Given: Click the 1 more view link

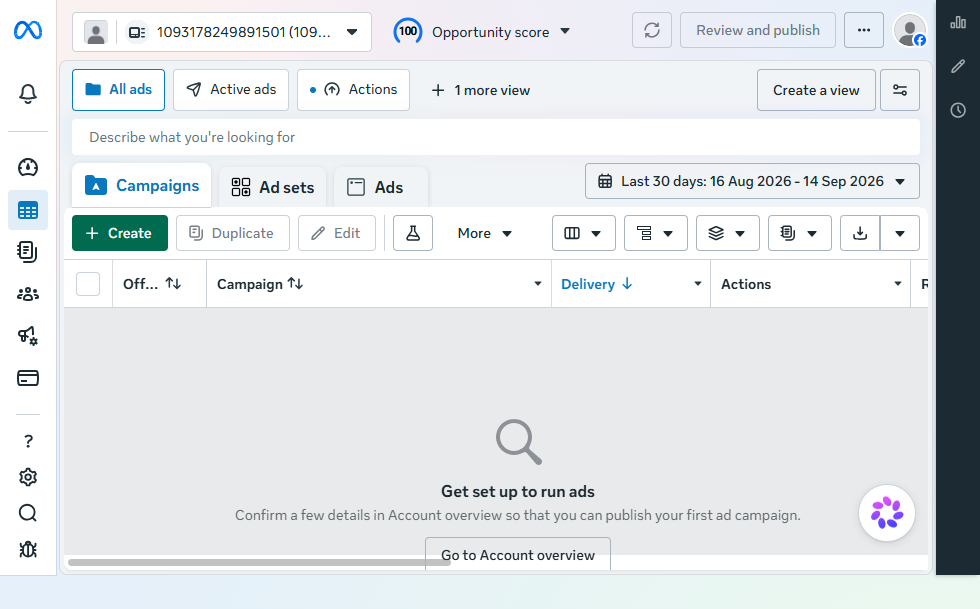Looking at the screenshot, I should tap(481, 90).
